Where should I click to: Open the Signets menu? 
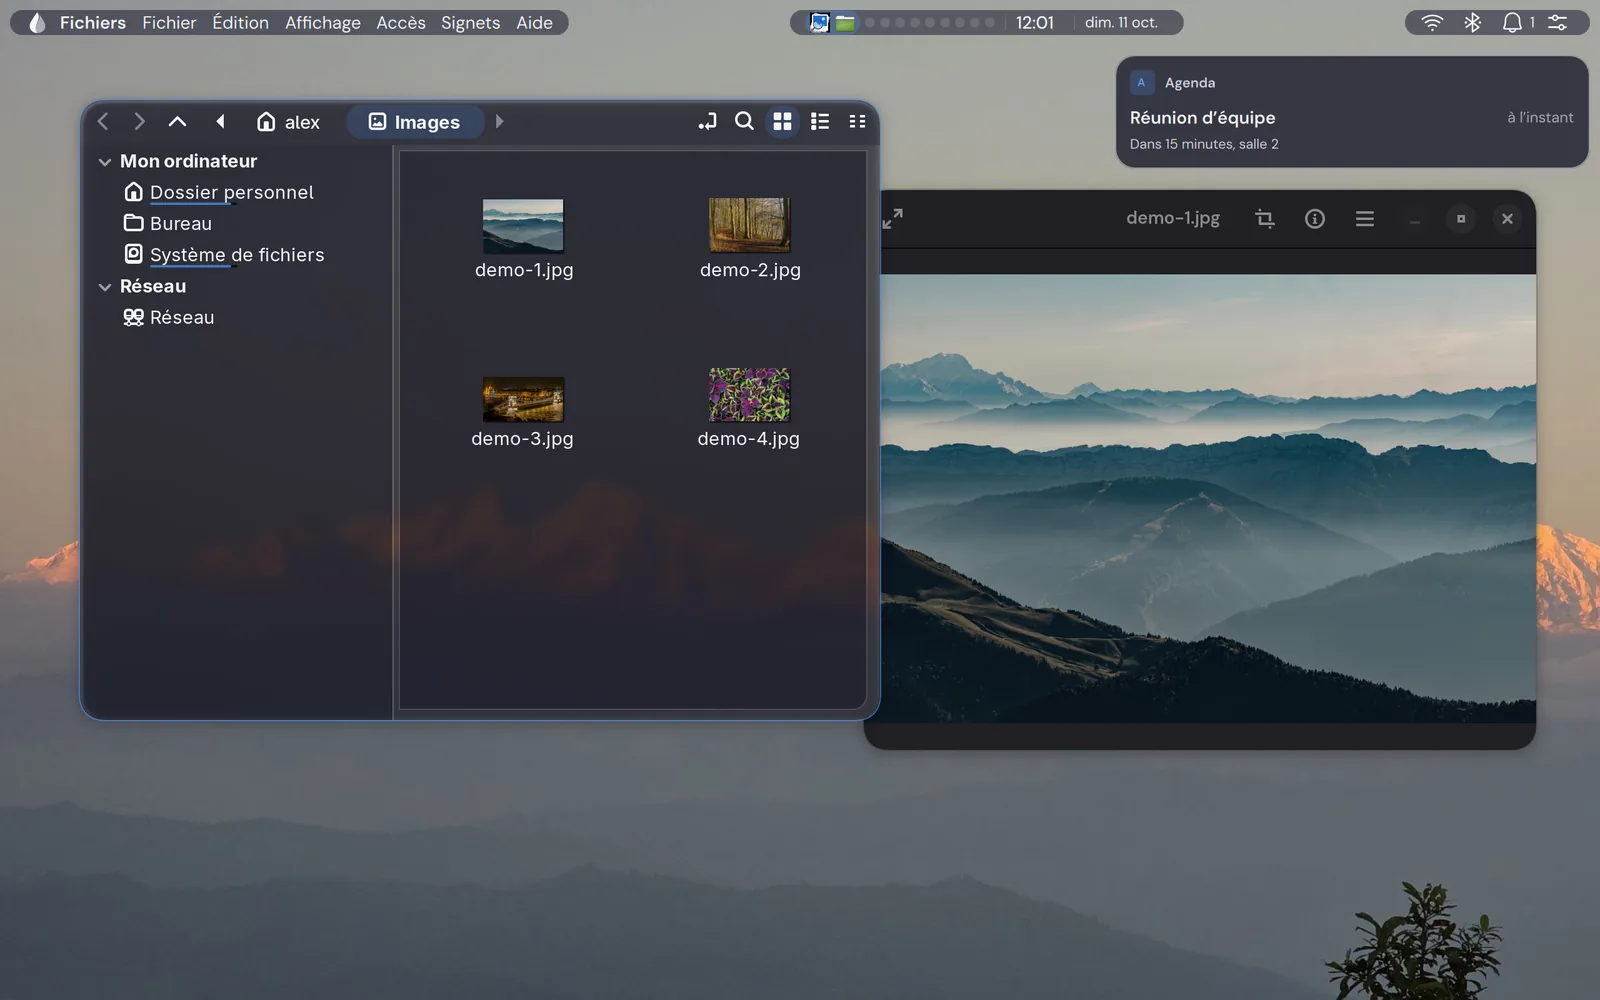(x=470, y=22)
